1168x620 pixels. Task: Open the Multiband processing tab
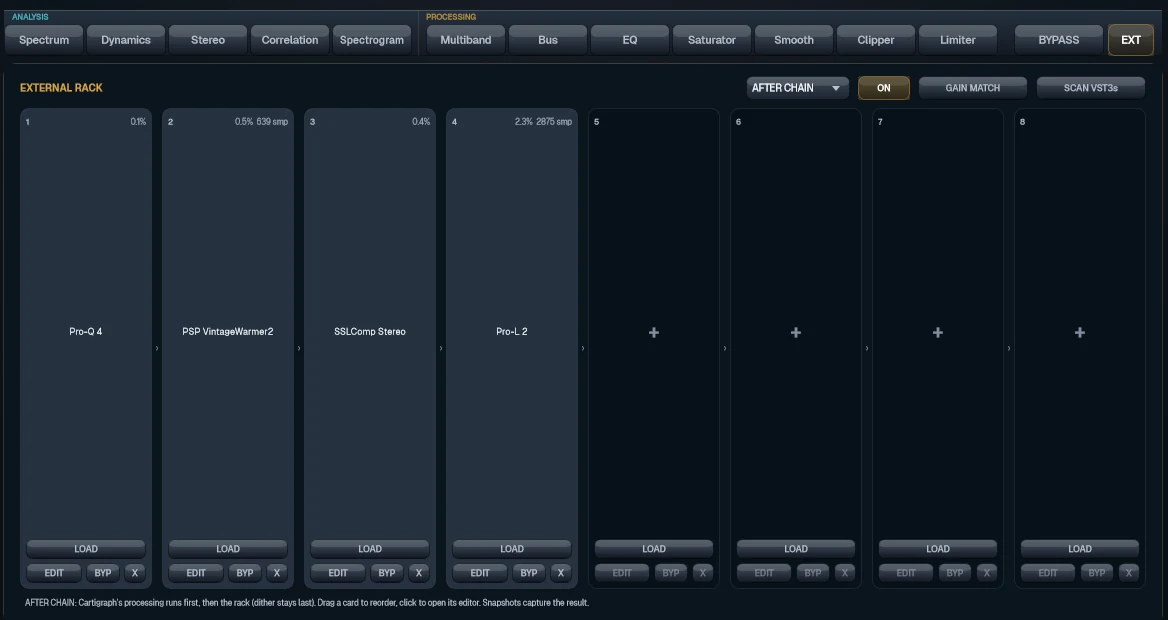[x=466, y=40]
